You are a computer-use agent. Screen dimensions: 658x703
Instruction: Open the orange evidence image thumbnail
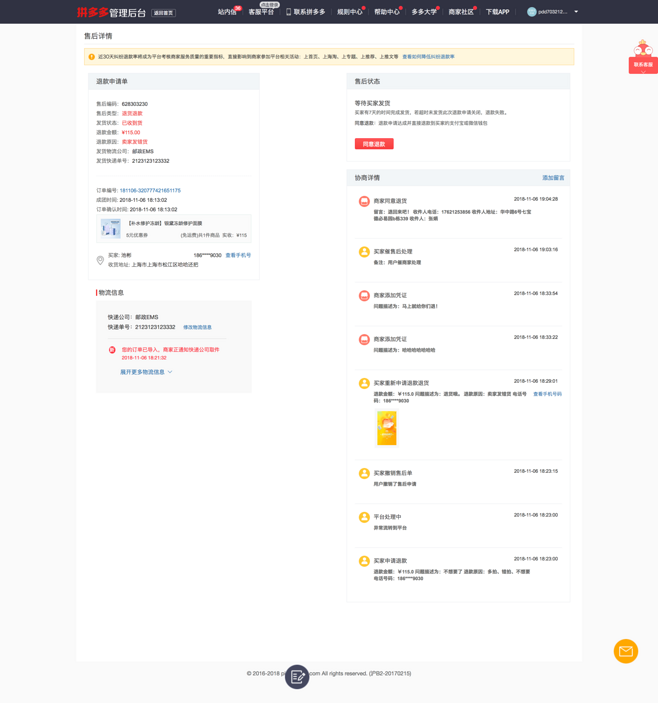pyautogui.click(x=387, y=428)
